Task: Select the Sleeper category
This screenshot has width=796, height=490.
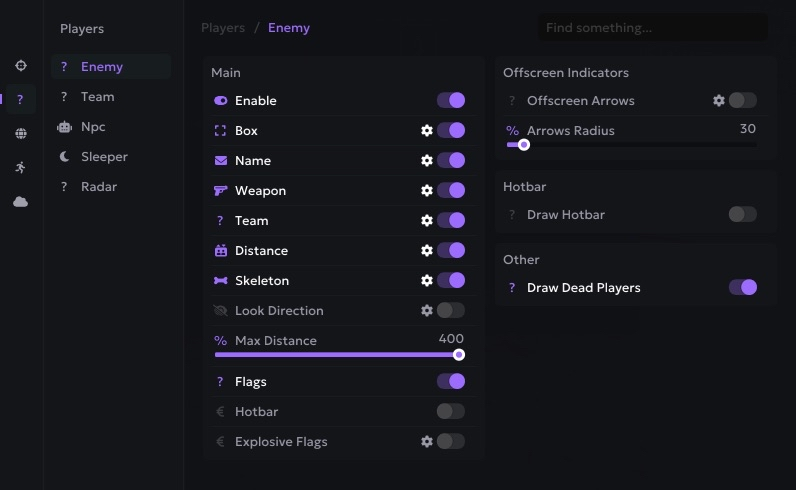Action: (x=104, y=157)
